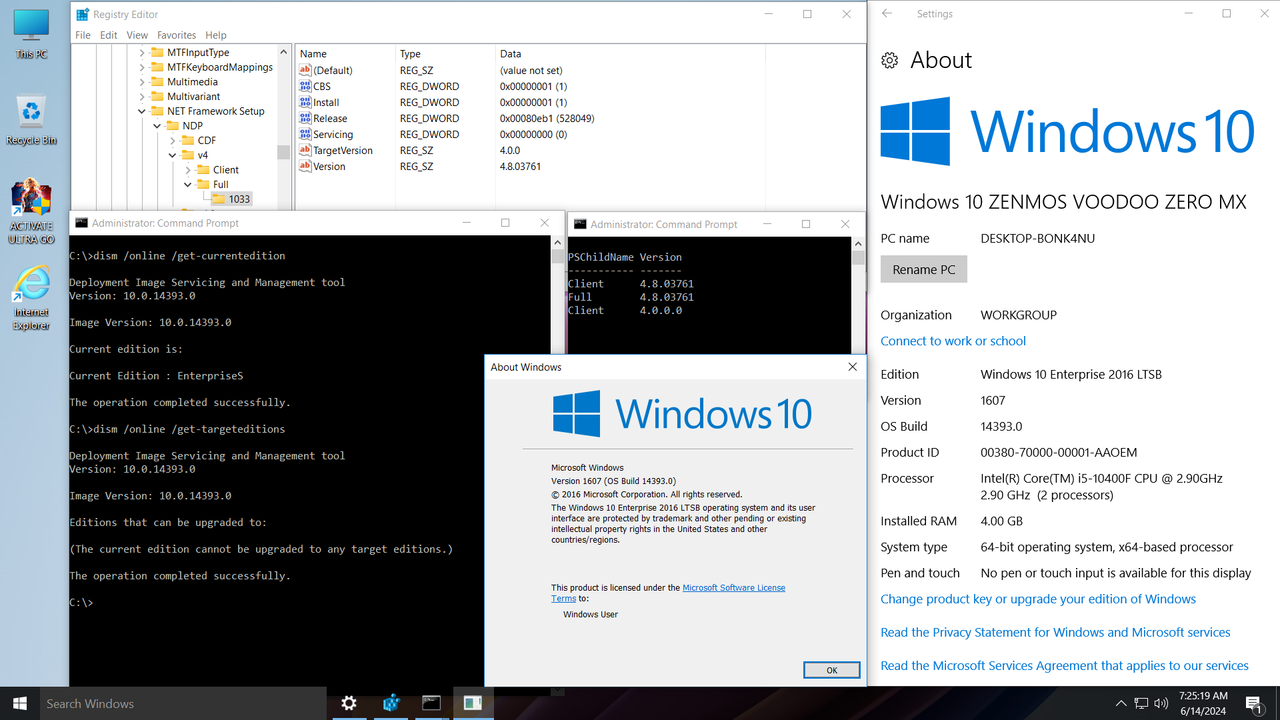Click the Search Windows box
Image resolution: width=1280 pixels, height=720 pixels.
pos(183,703)
